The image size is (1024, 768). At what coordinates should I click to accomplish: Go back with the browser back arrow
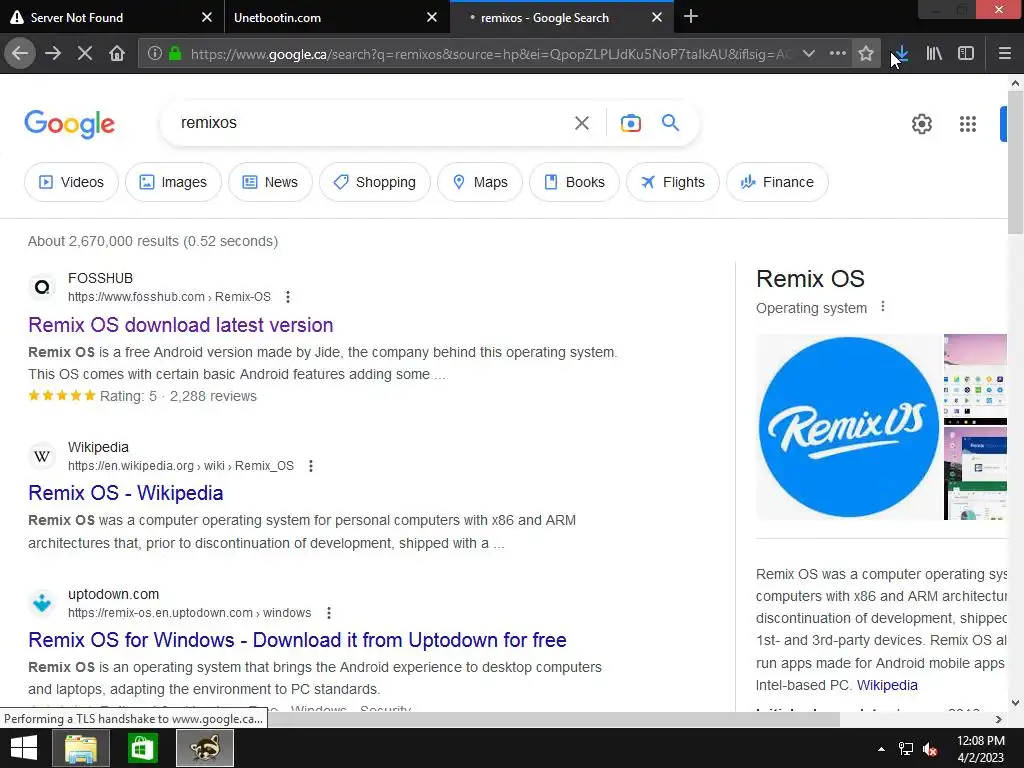click(20, 53)
